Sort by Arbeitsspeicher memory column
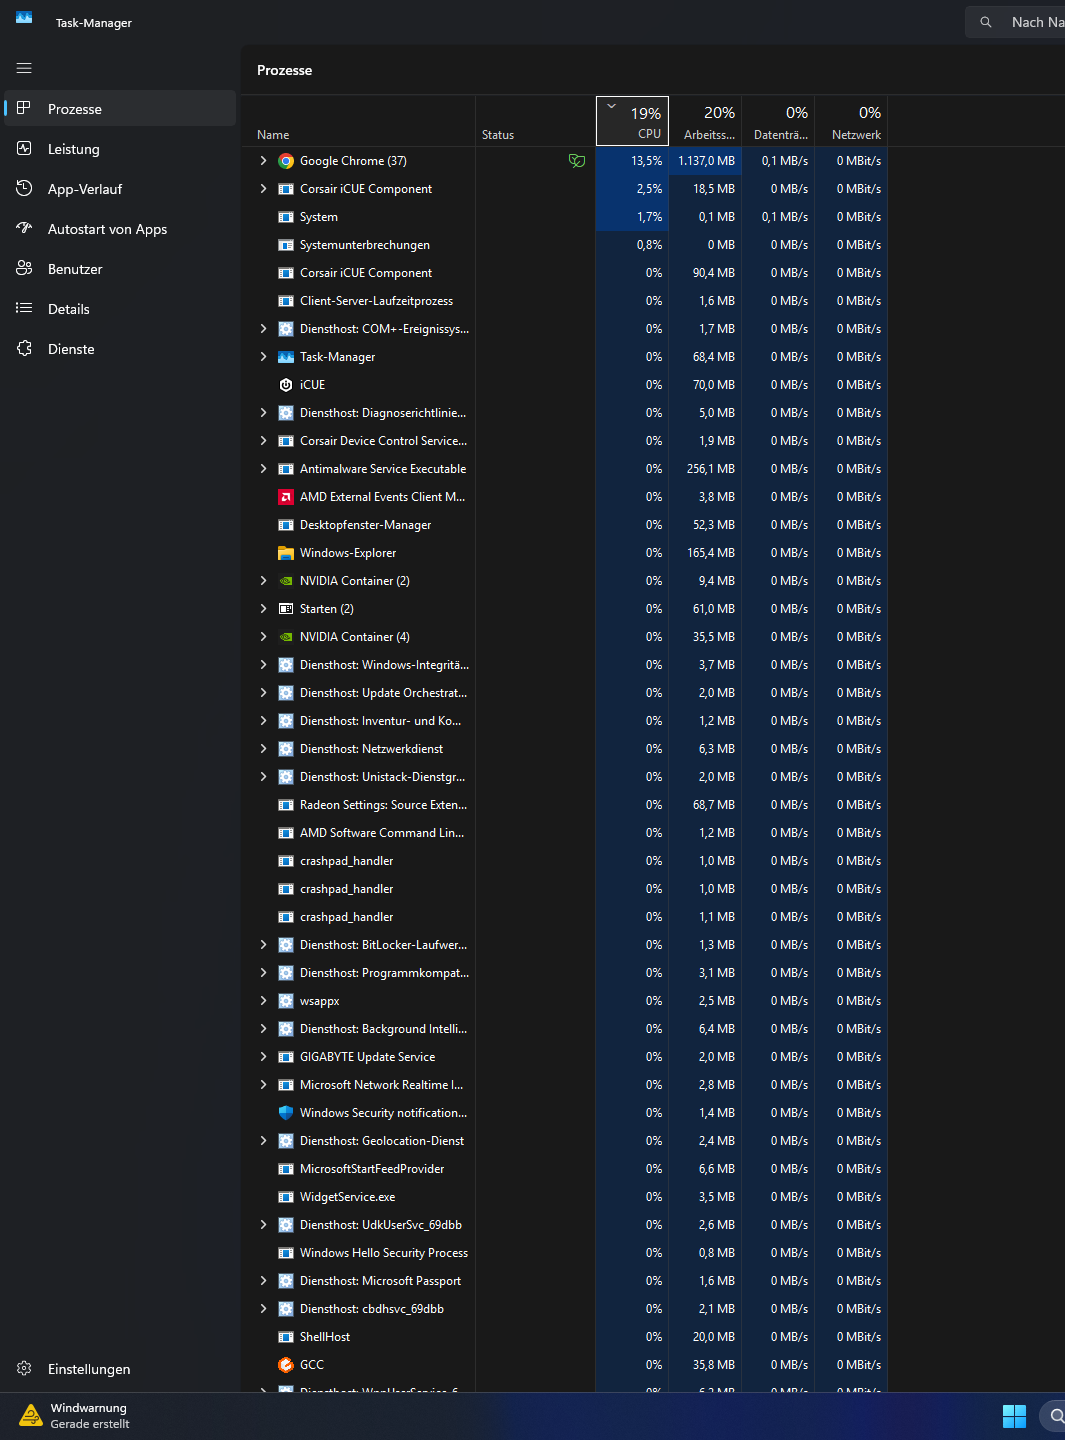 [705, 121]
